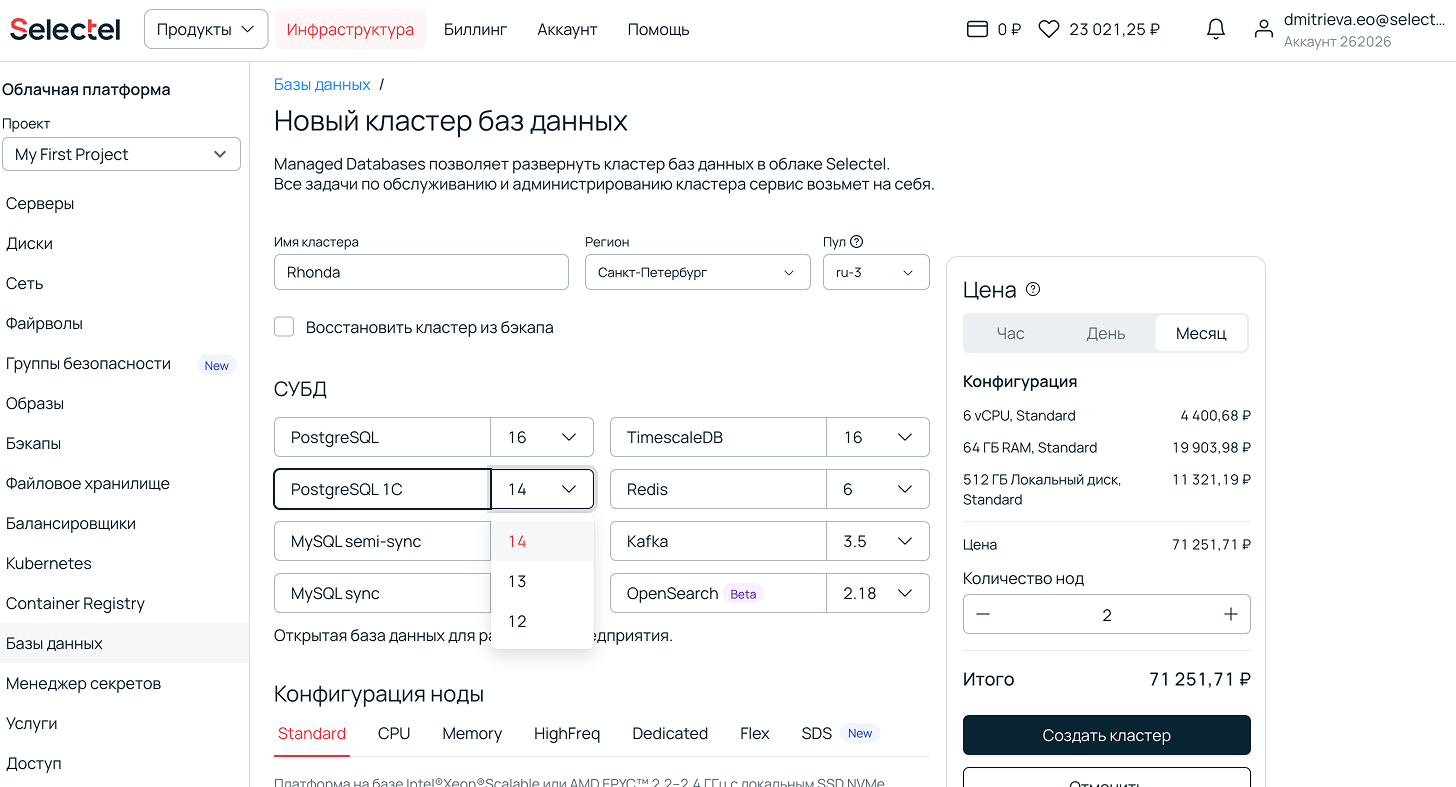Open Диски in the sidebar
The width and height of the screenshot is (1456, 787).
[124, 243]
